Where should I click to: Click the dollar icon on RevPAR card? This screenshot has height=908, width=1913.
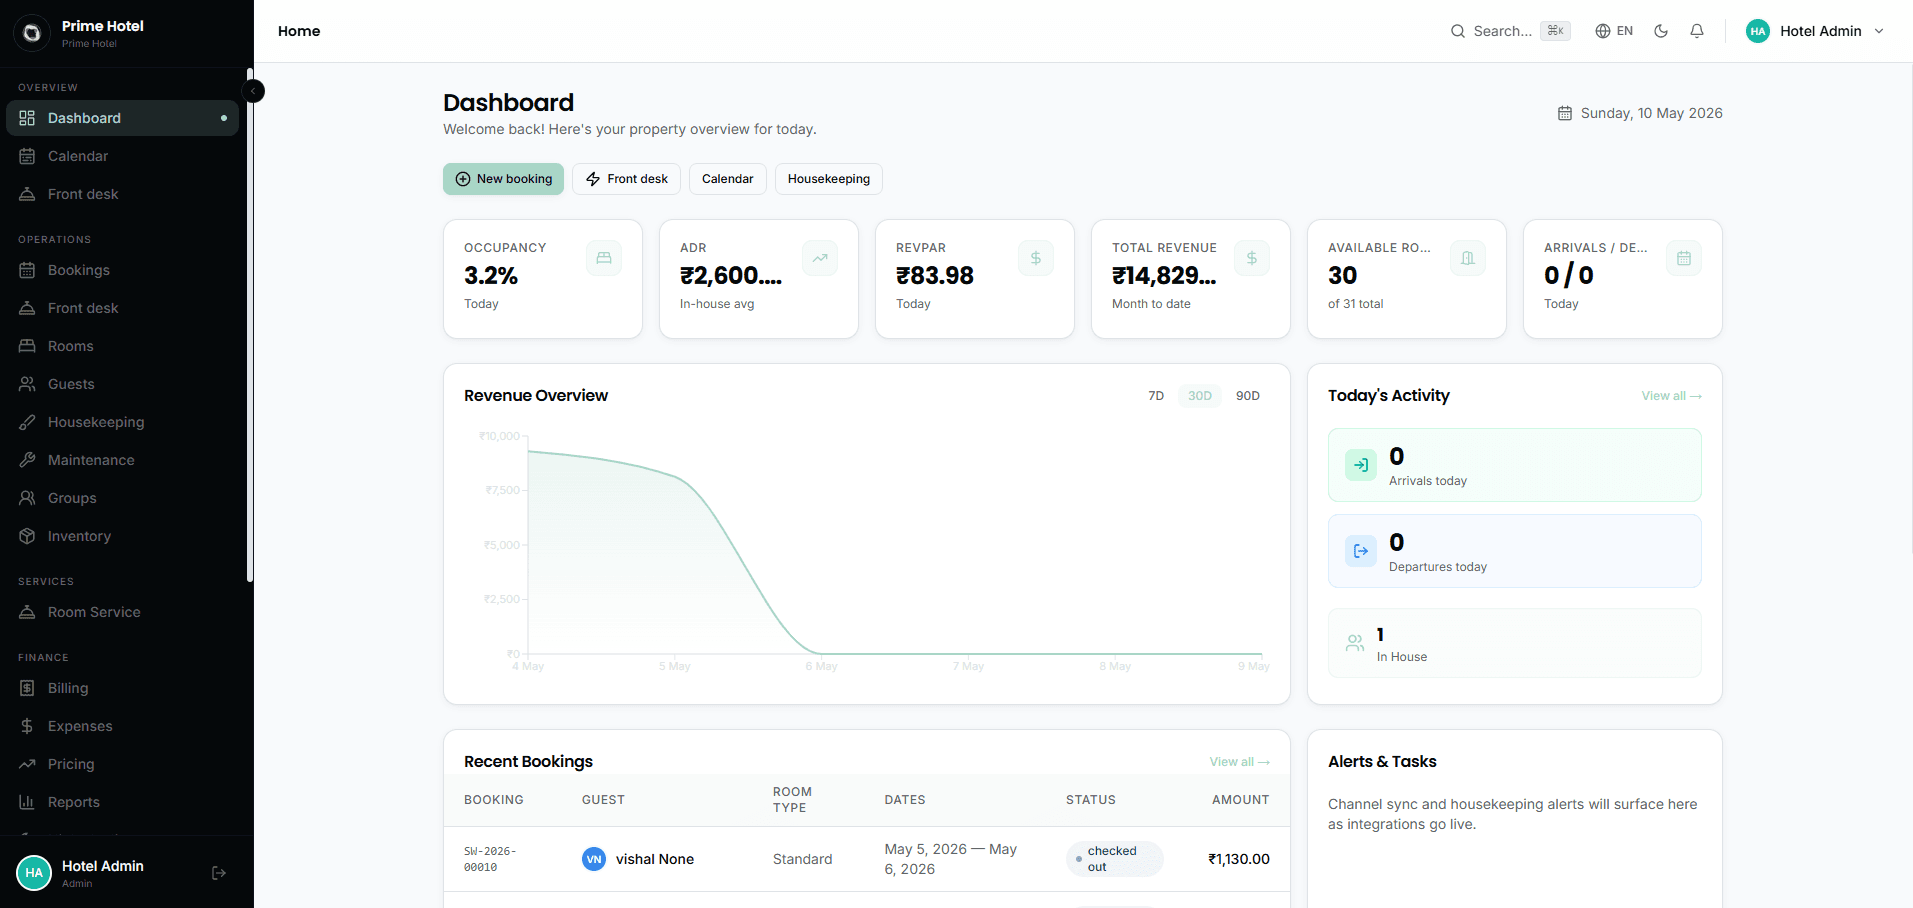1036,258
